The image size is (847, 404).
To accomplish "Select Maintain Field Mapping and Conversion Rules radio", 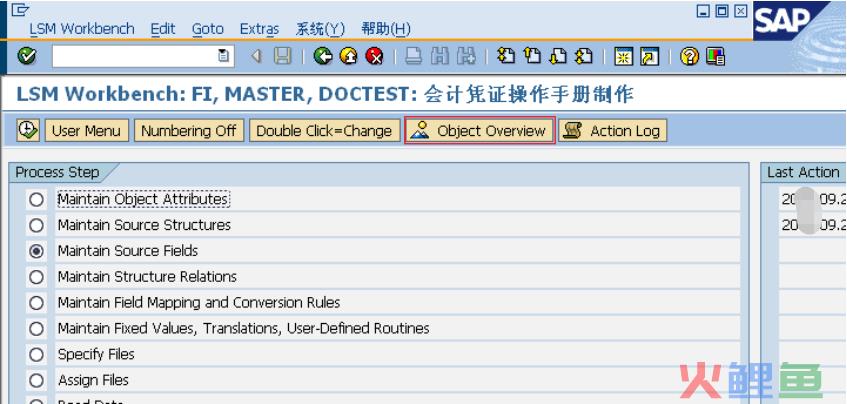I will click(x=36, y=303).
